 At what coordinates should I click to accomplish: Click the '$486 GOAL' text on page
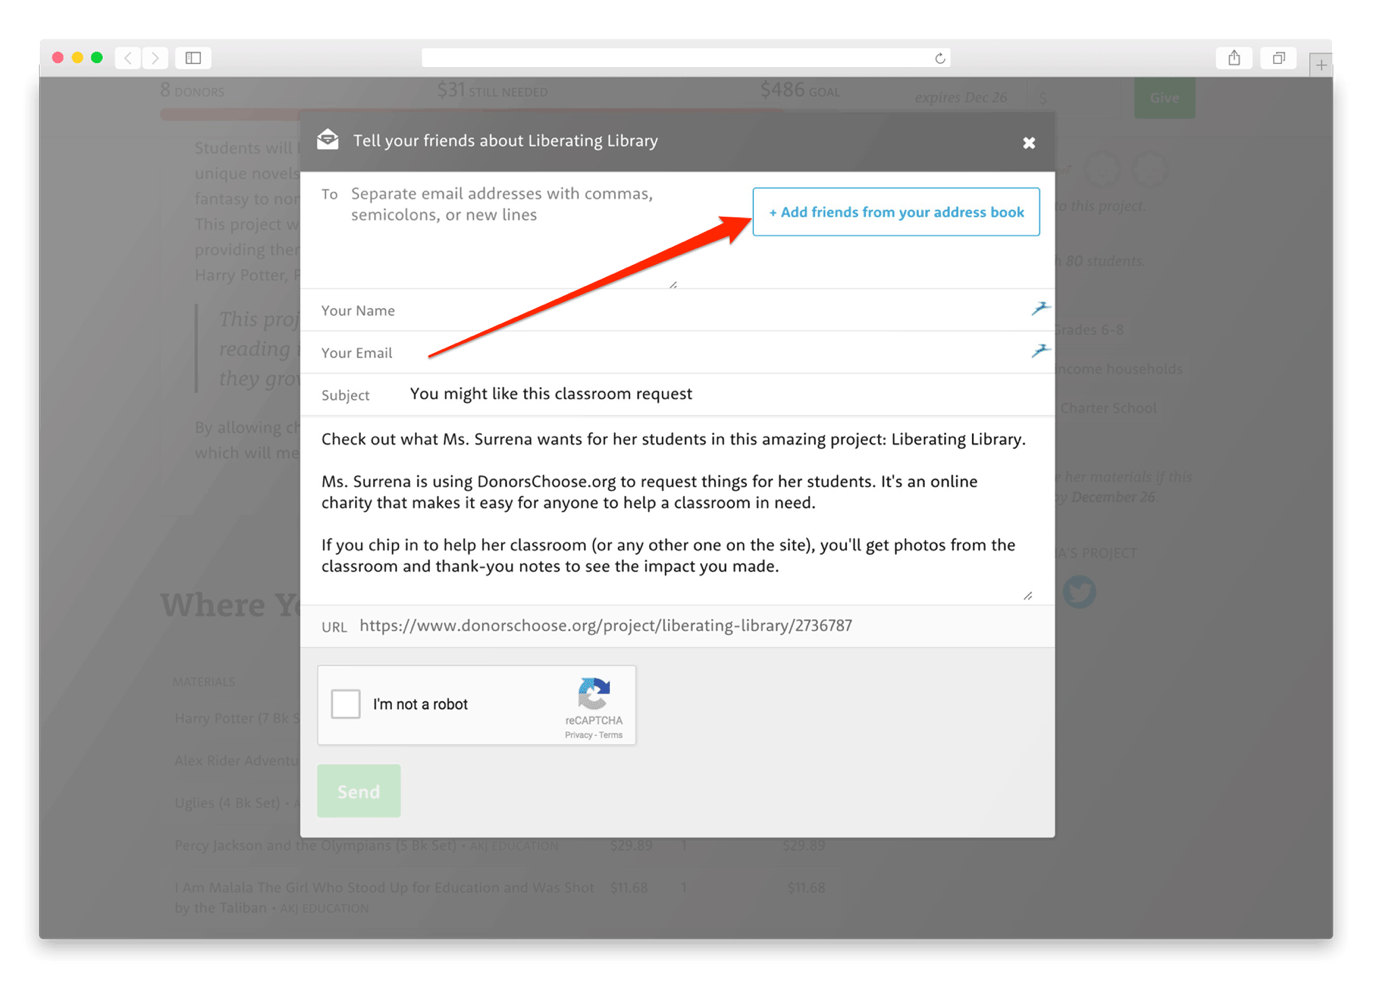[x=800, y=91]
